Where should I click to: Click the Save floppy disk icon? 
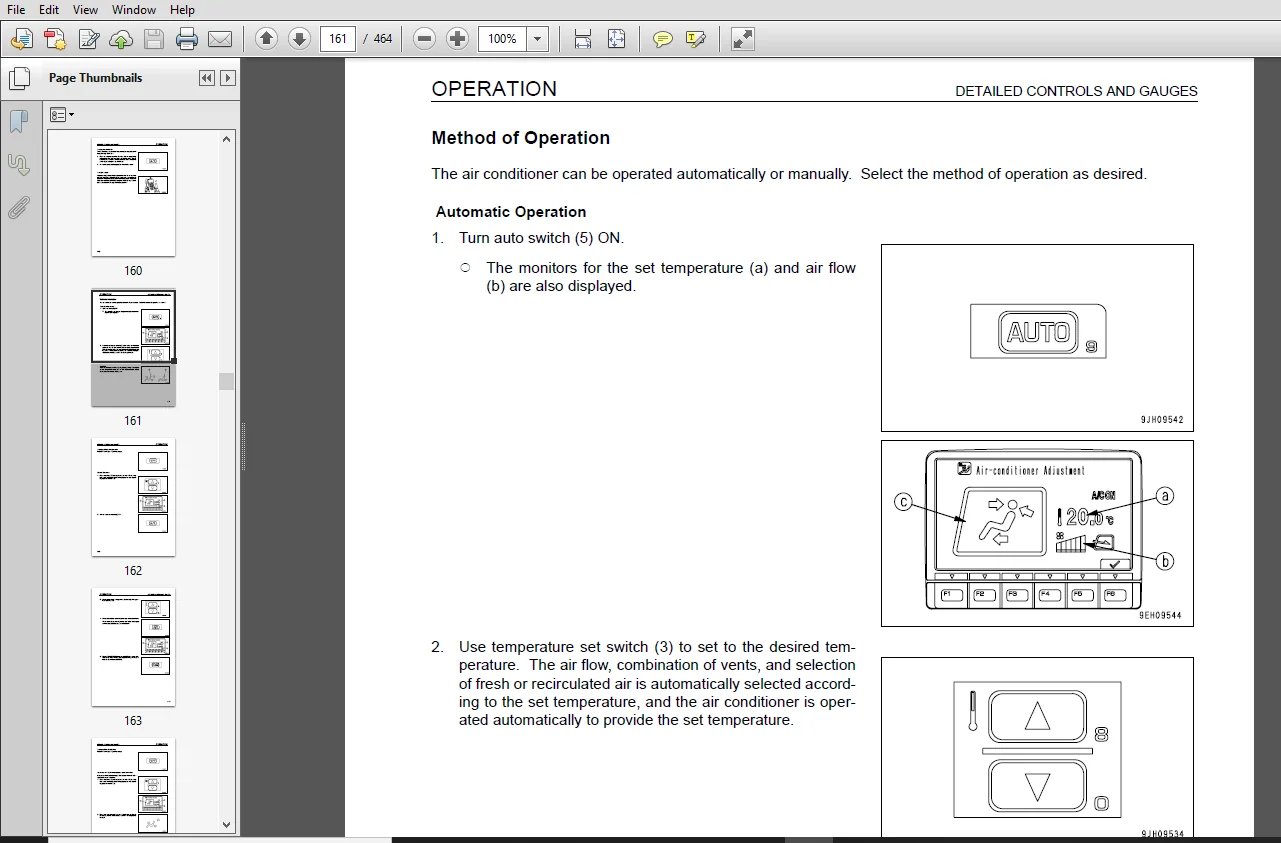coord(153,39)
